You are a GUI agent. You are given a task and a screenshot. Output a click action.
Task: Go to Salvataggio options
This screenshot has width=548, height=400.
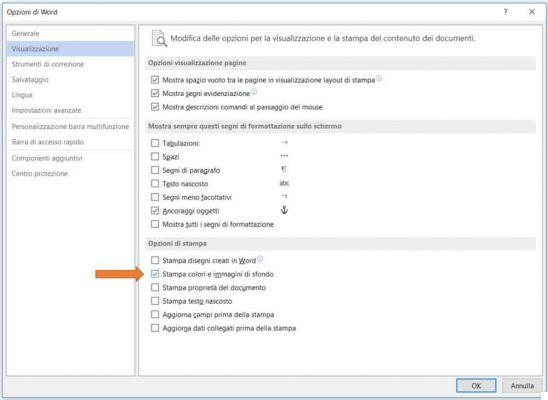pyautogui.click(x=70, y=80)
